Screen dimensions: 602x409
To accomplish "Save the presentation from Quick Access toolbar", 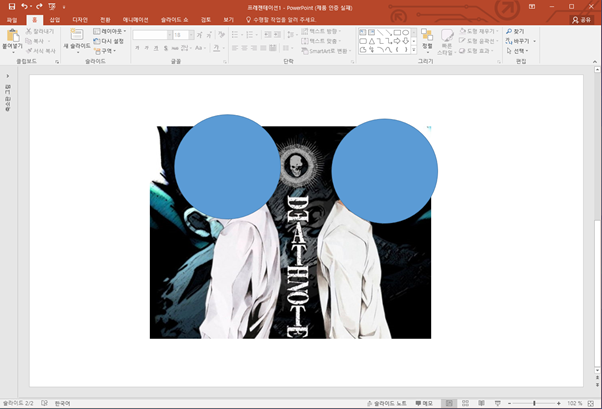I will coord(12,7).
